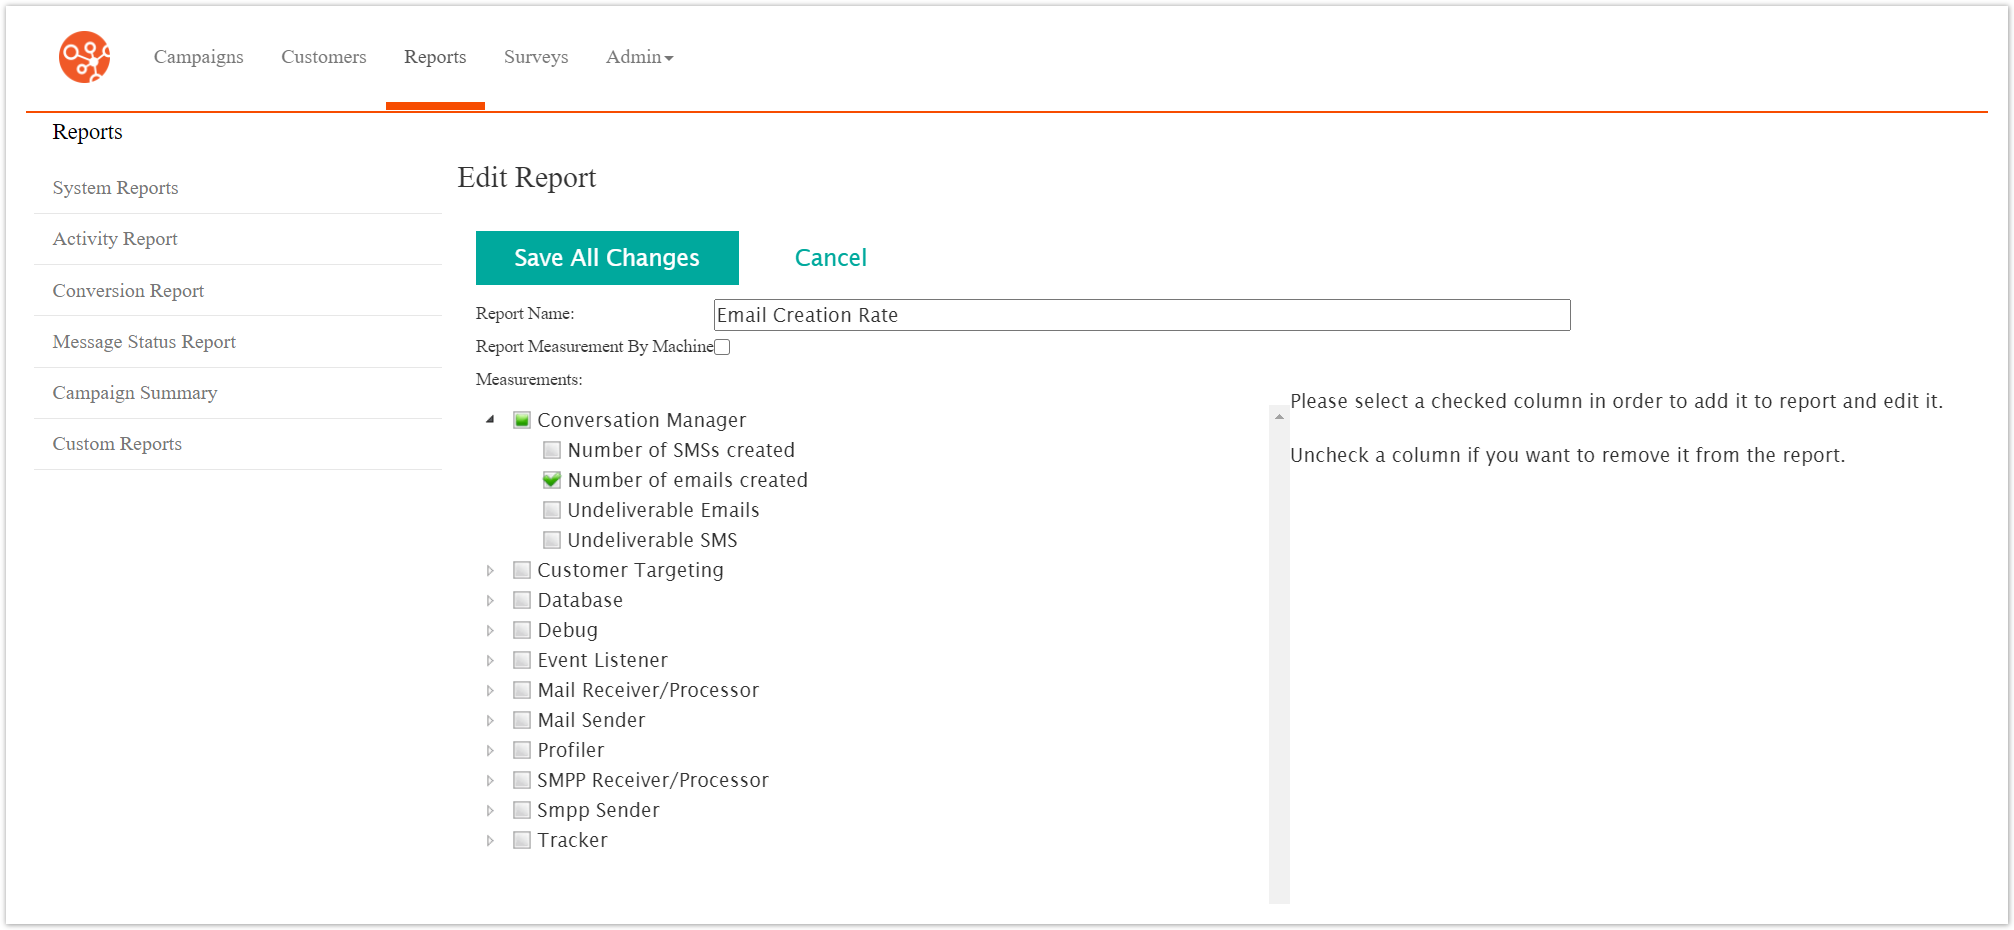The image size is (2014, 930).
Task: Open the Admin dropdown menu
Action: coord(639,57)
